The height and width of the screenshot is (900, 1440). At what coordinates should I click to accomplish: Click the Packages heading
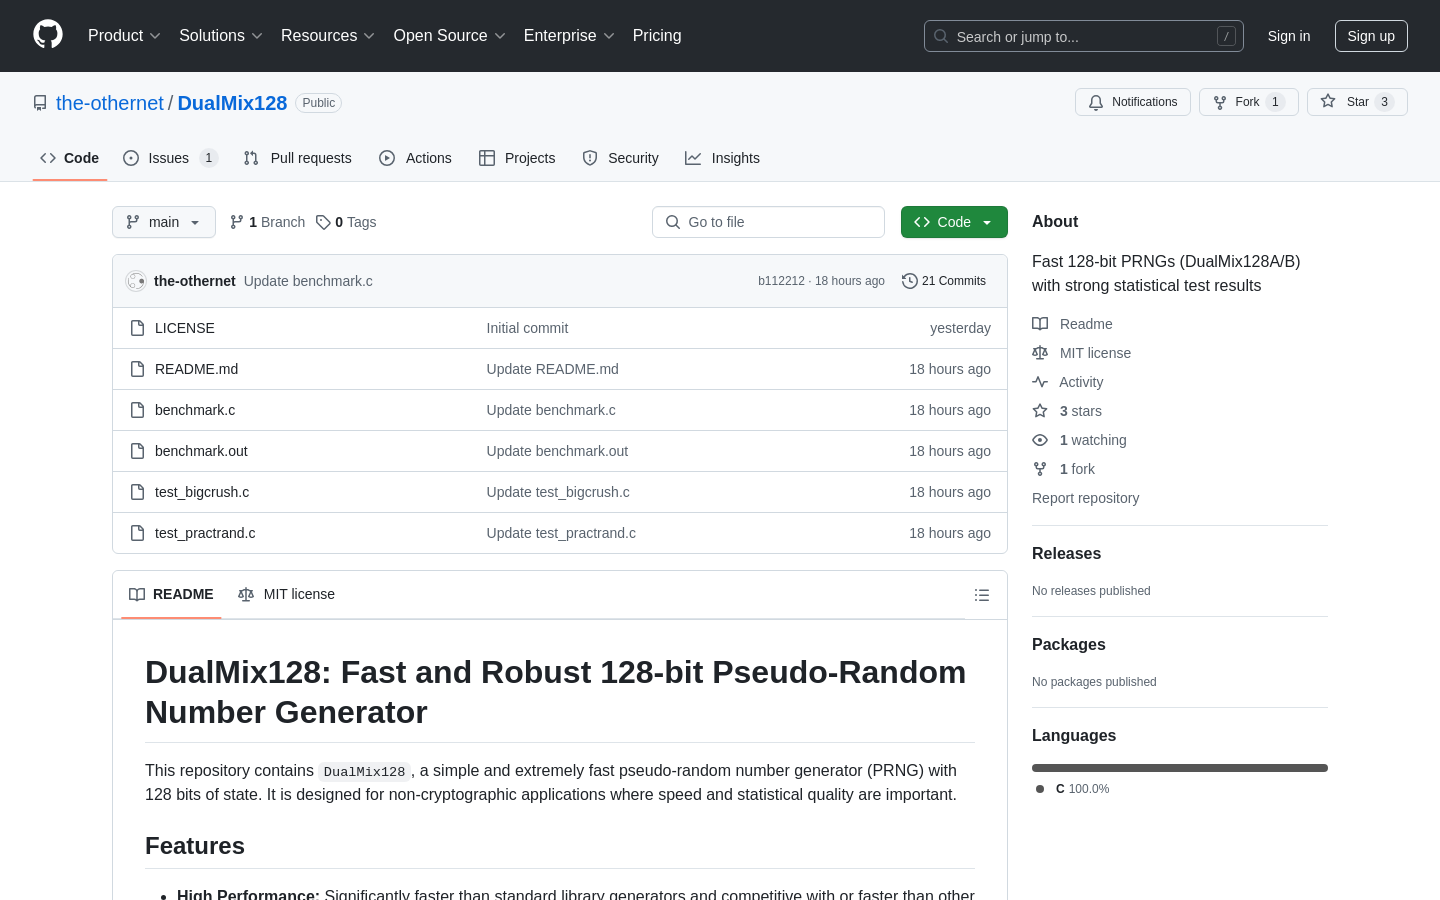coord(1069,645)
